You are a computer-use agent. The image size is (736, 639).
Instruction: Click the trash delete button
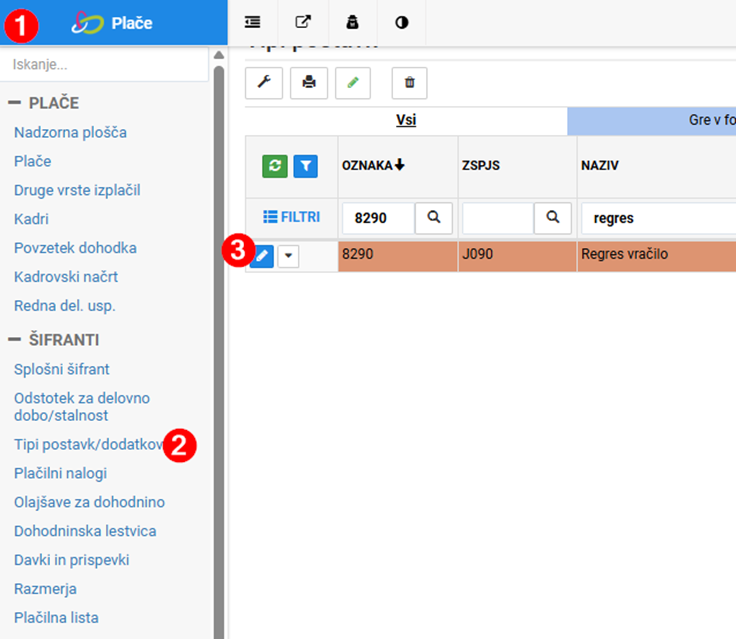[409, 83]
